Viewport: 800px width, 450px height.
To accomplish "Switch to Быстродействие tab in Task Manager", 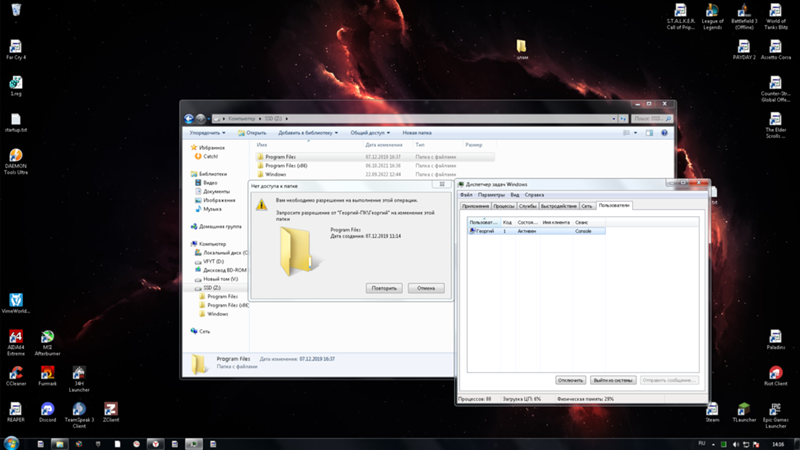I will [x=559, y=206].
